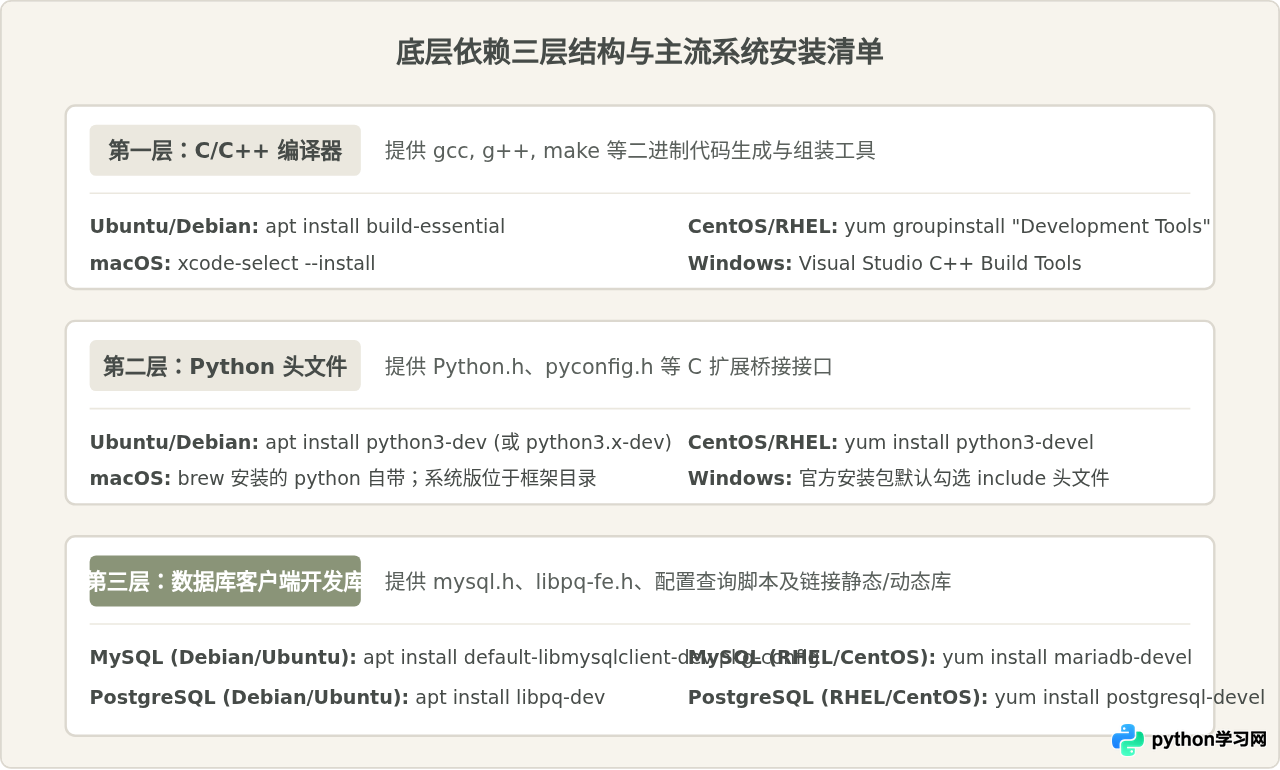Click the description mentioning gcc, g++, make
Image resolution: width=1280 pixels, height=770 pixels.
(x=630, y=150)
